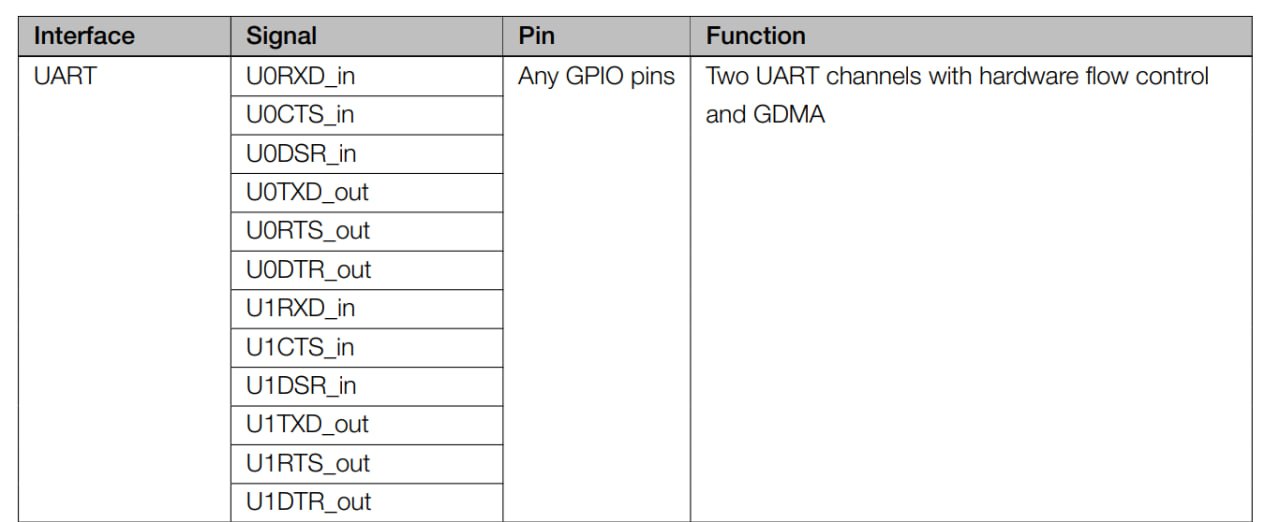
Task: Select the U0RXD_in signal cell
Action: click(x=301, y=76)
